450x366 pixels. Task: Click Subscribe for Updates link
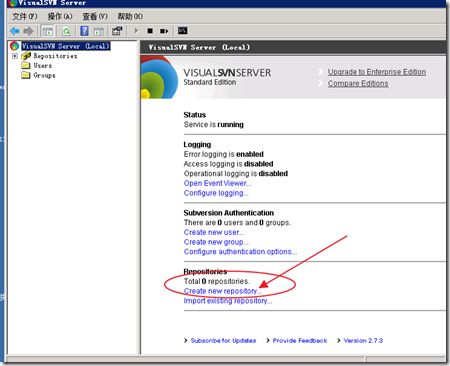223,341
